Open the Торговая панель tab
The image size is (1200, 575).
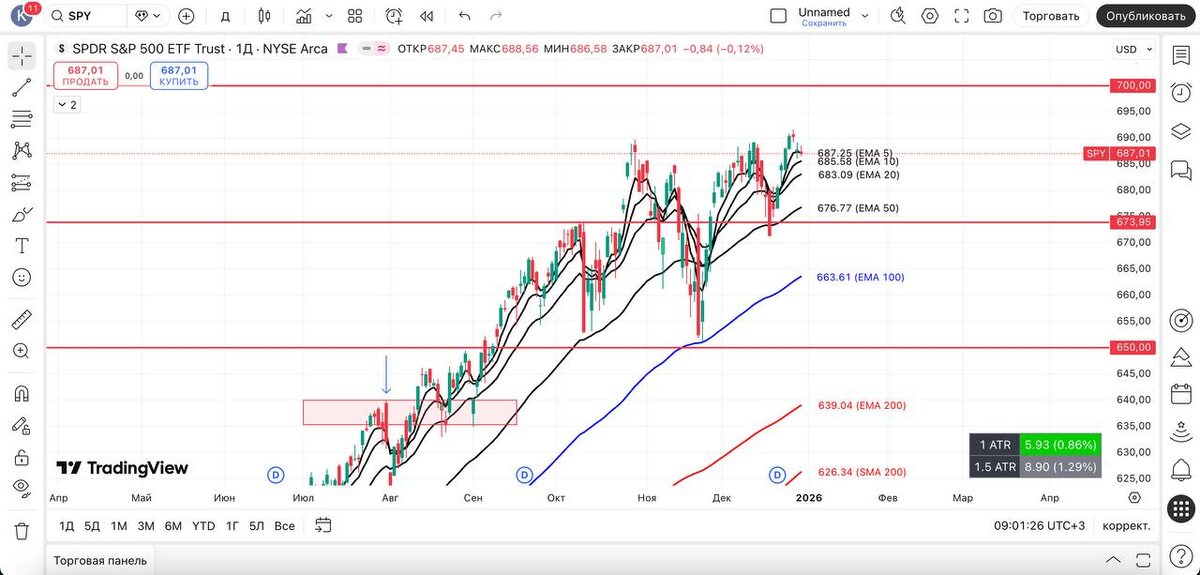[x=100, y=560]
